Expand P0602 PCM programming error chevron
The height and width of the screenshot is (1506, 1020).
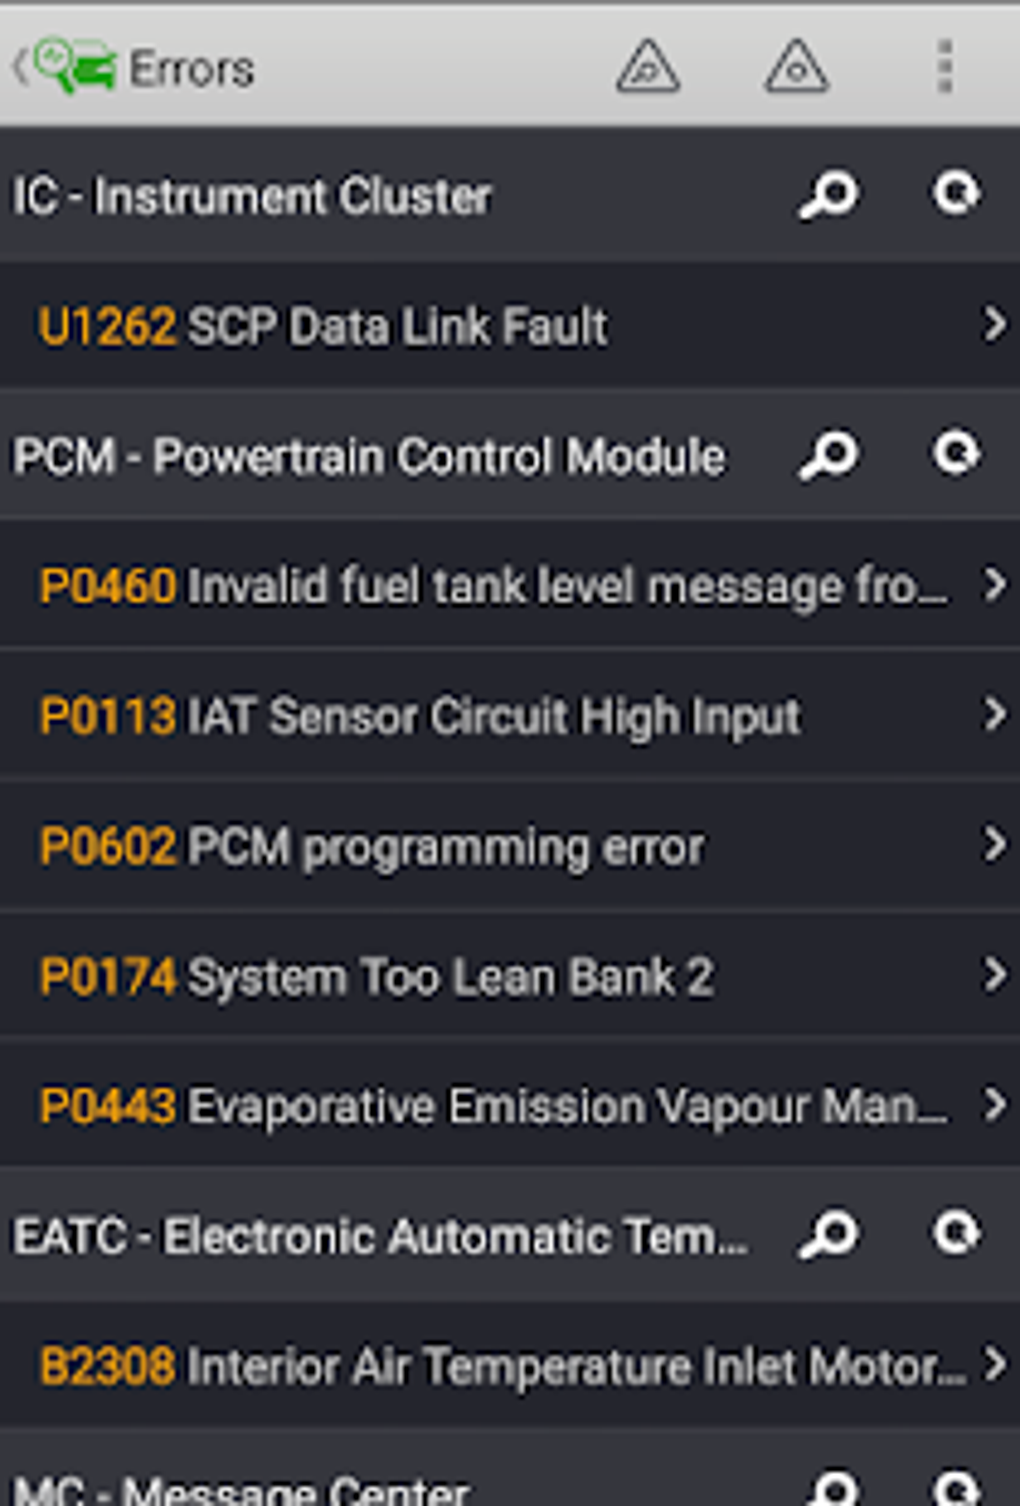994,845
